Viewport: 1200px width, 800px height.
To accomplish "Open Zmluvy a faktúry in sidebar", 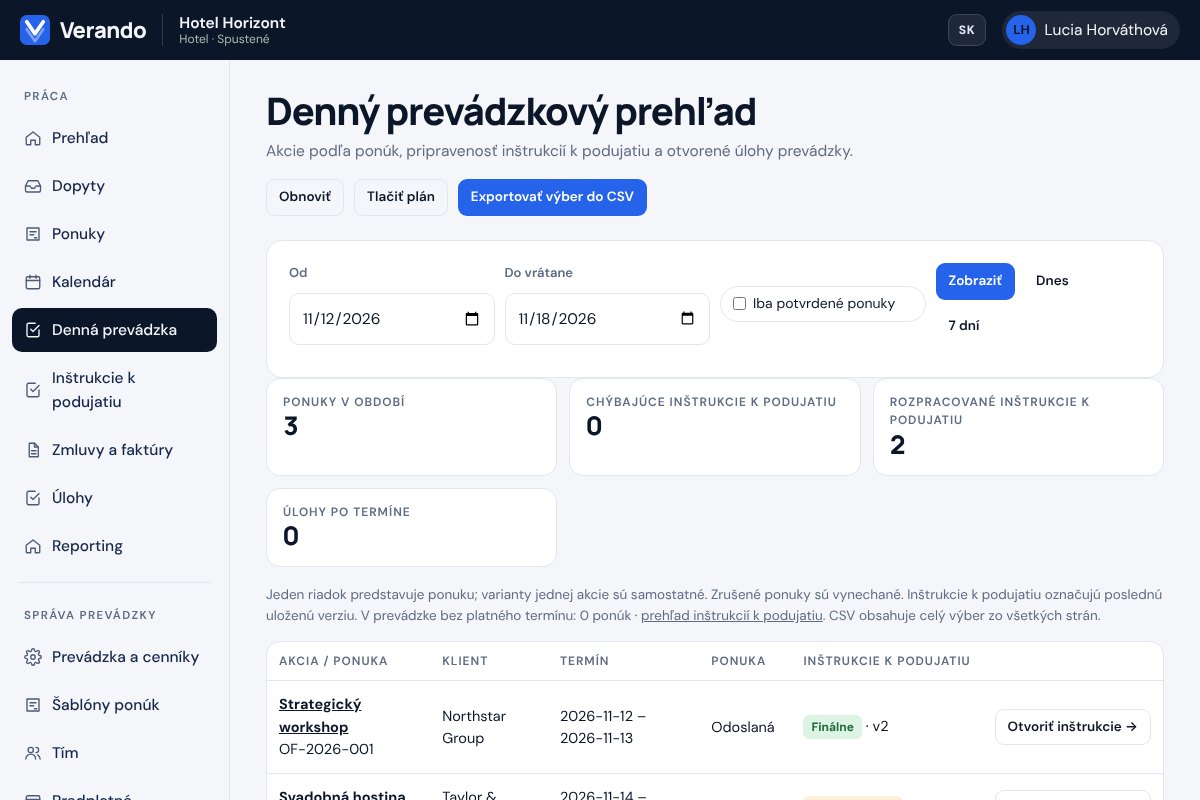I will [x=114, y=450].
